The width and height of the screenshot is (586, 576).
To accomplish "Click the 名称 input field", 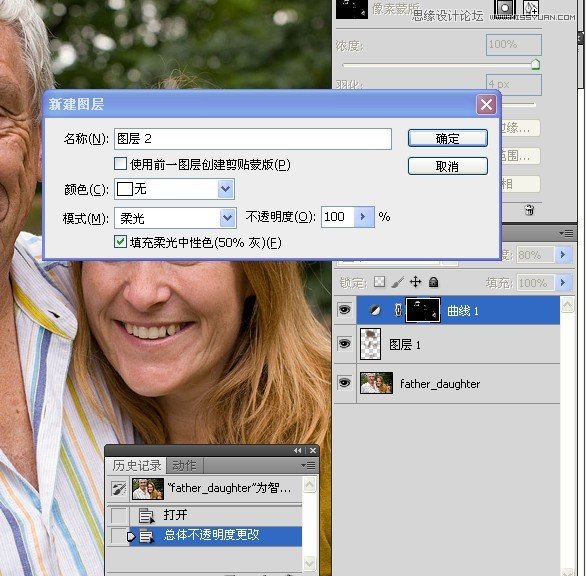I will click(253, 139).
